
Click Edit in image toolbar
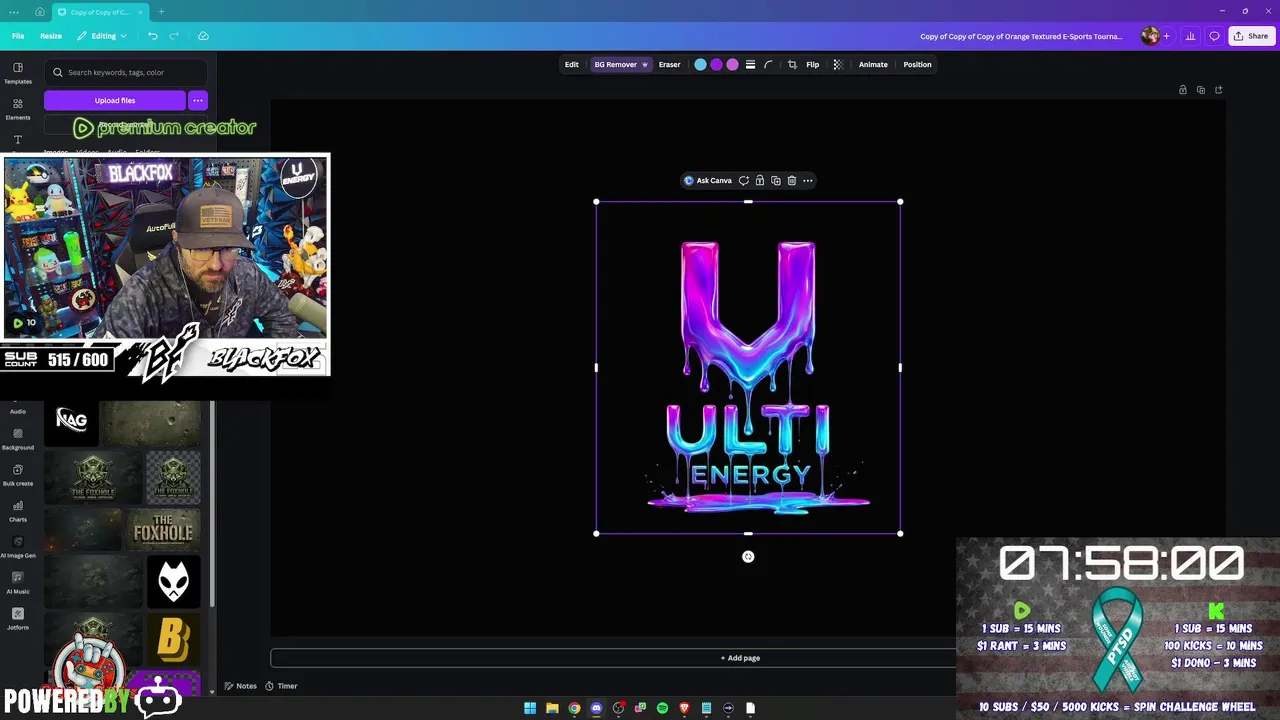click(x=571, y=65)
